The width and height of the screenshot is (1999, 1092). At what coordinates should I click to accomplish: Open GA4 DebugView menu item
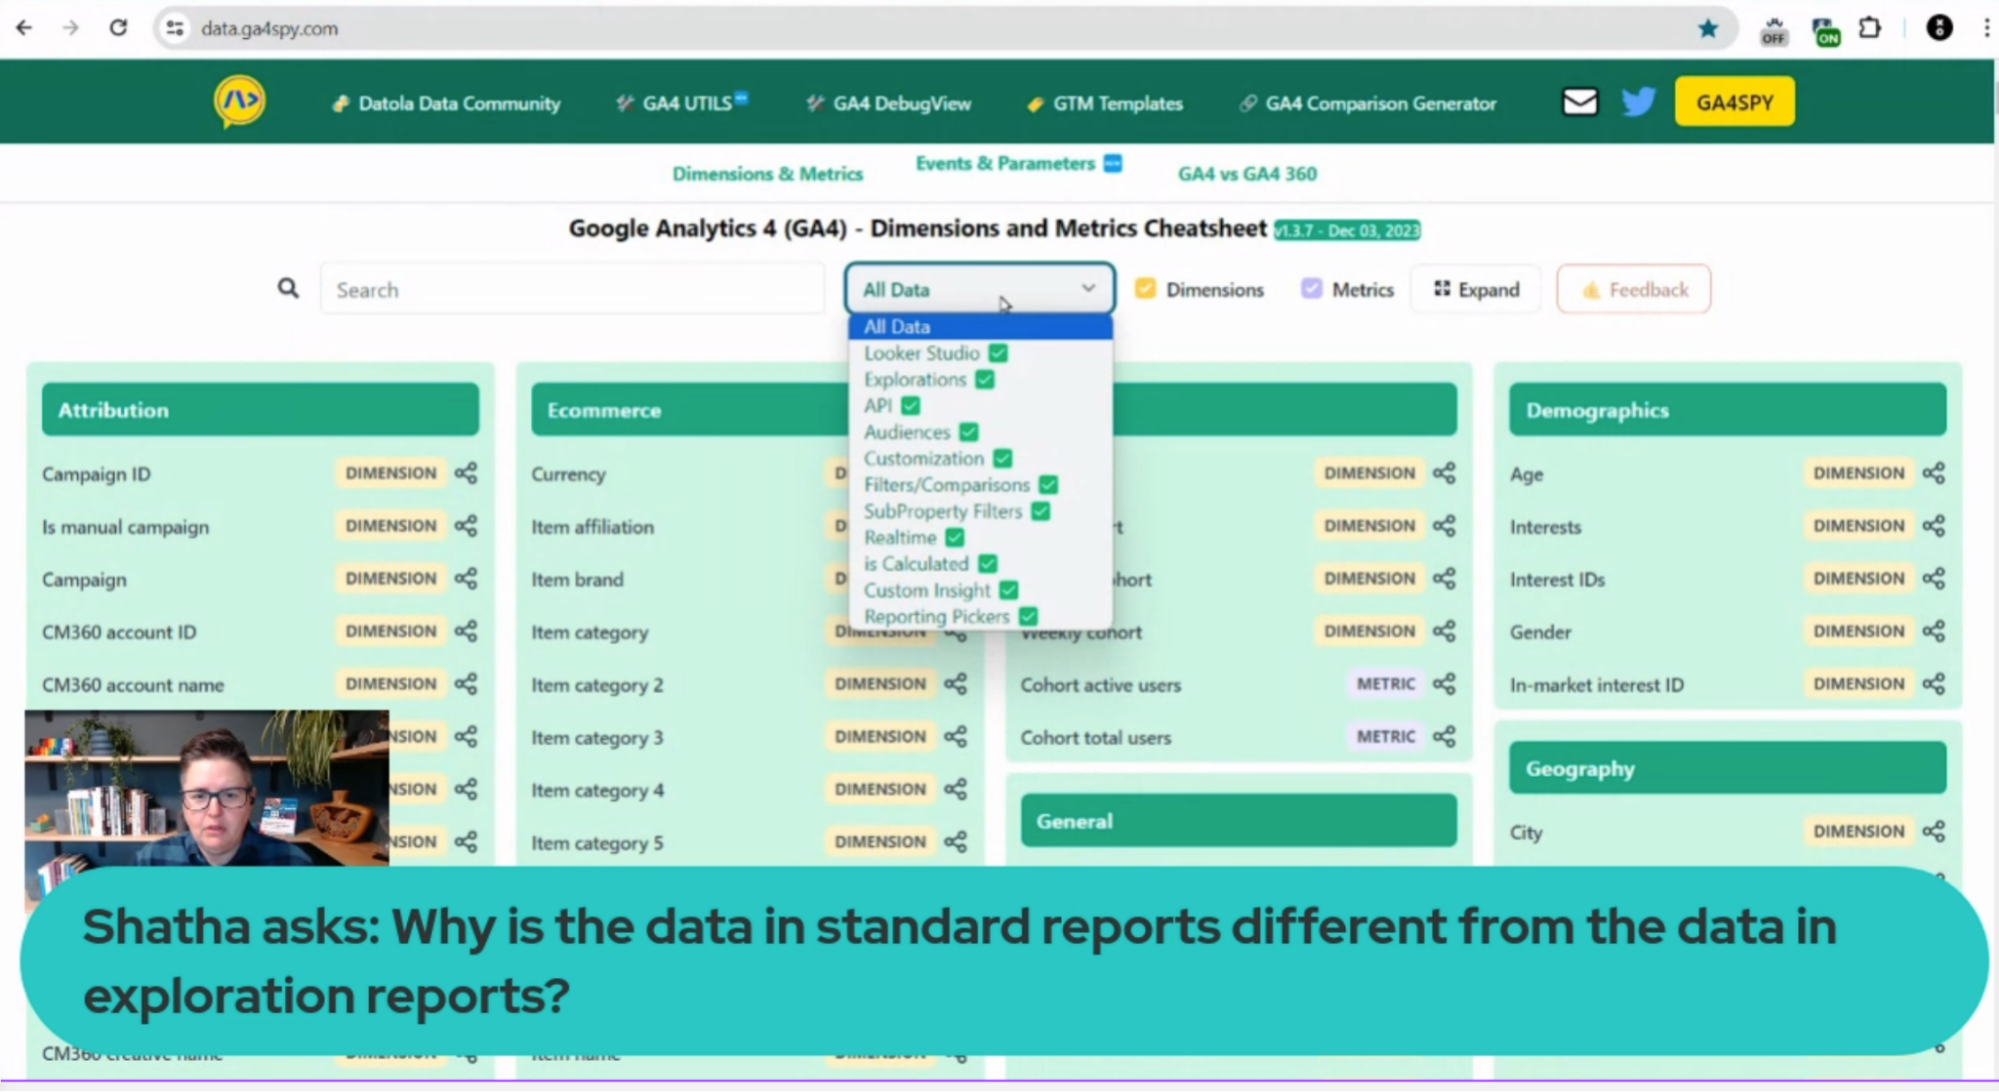[889, 103]
